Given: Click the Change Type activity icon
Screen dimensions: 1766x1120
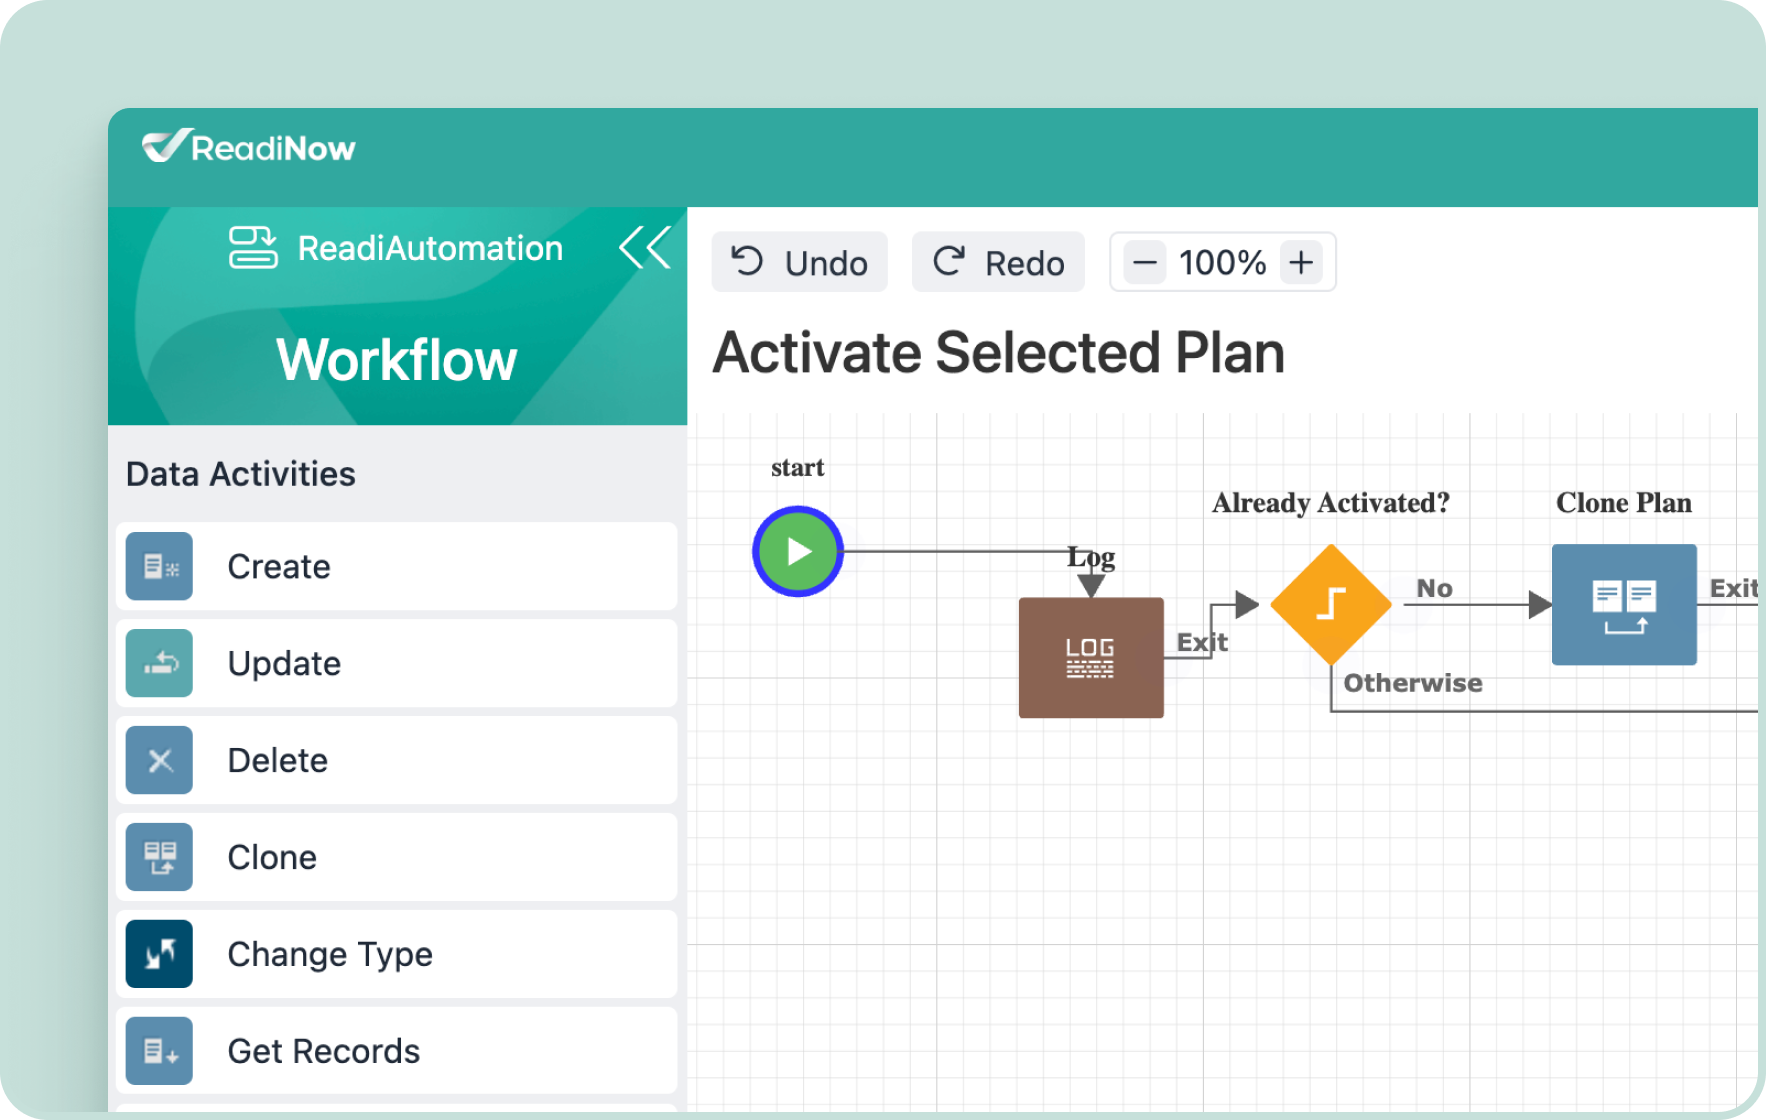Looking at the screenshot, I should point(159,955).
